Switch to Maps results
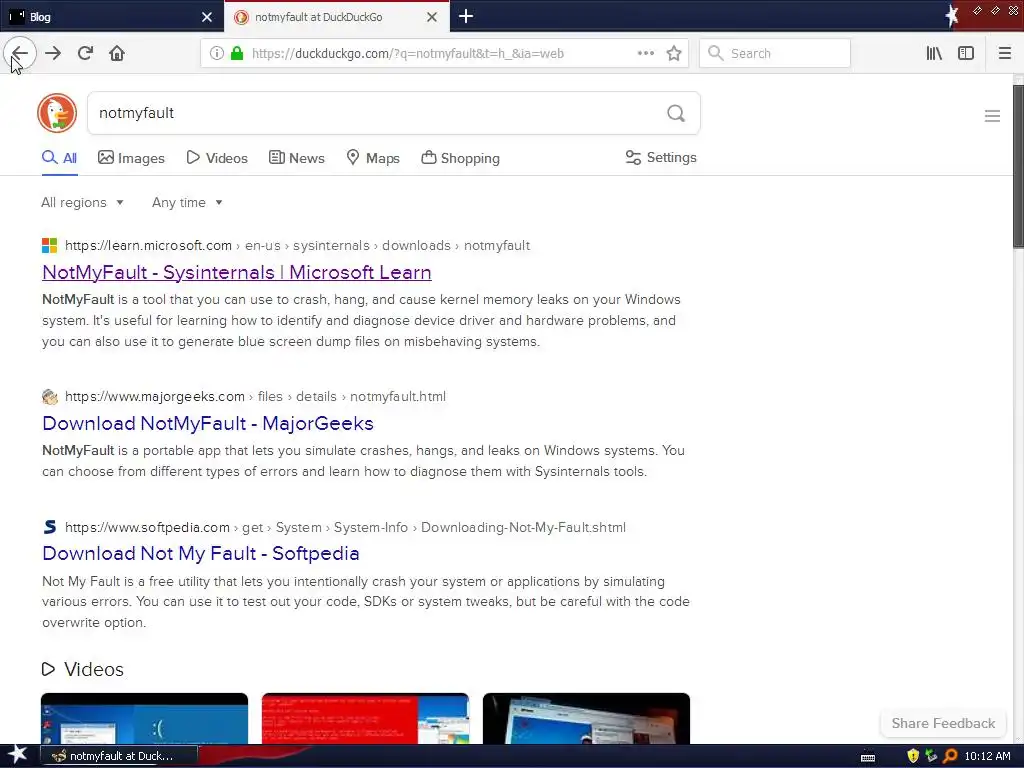1024x768 pixels. 372,158
